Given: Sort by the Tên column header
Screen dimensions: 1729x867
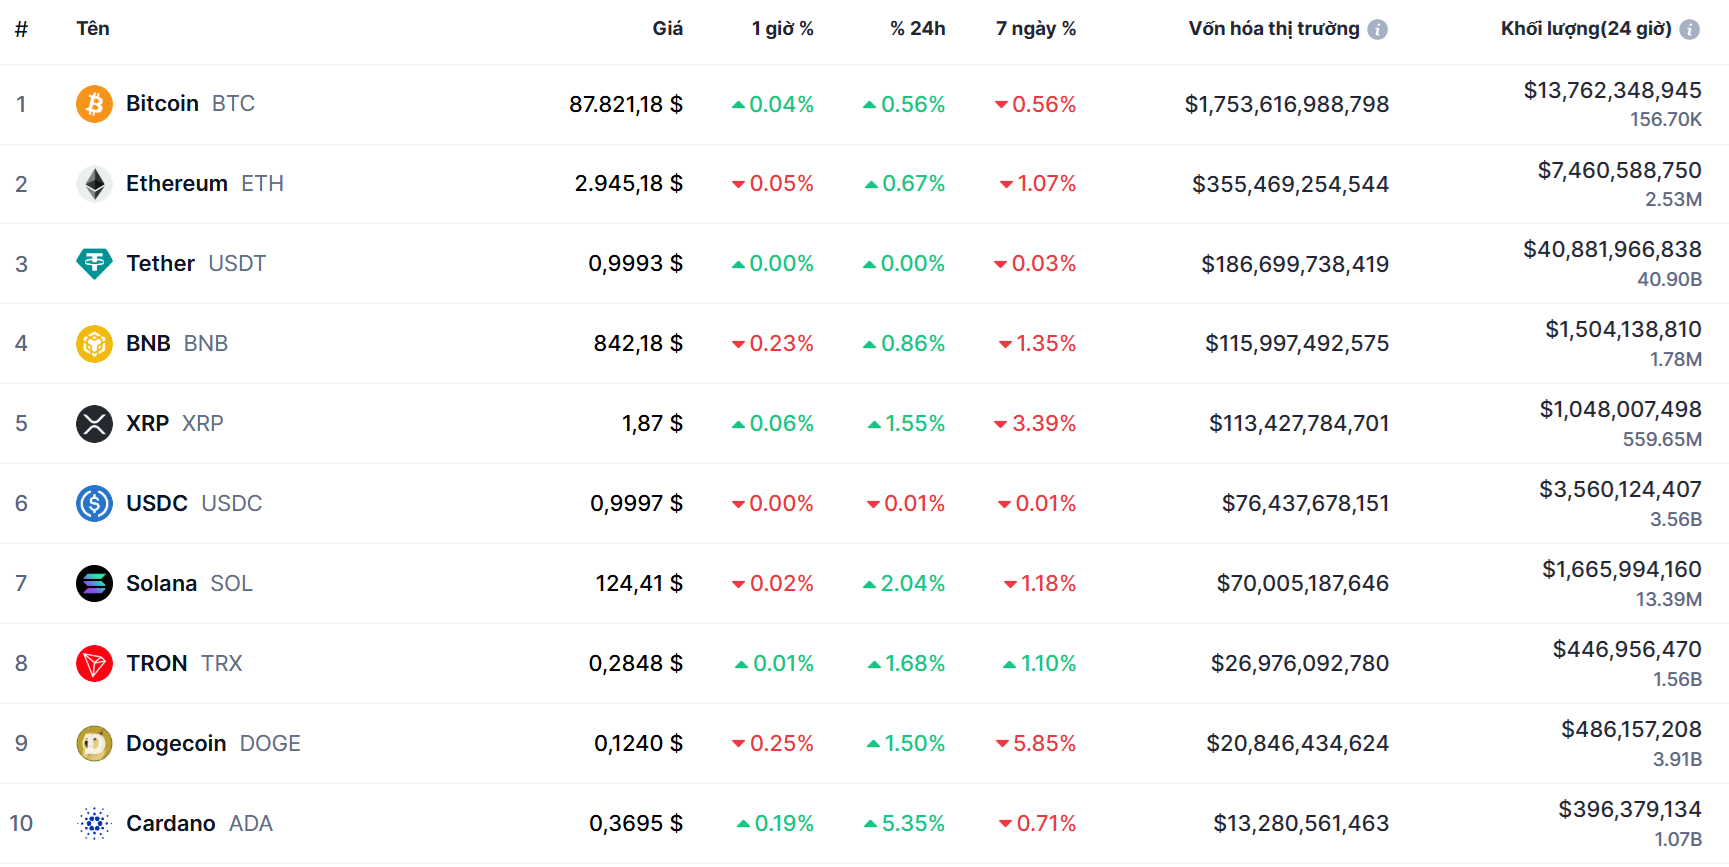Looking at the screenshot, I should (93, 28).
